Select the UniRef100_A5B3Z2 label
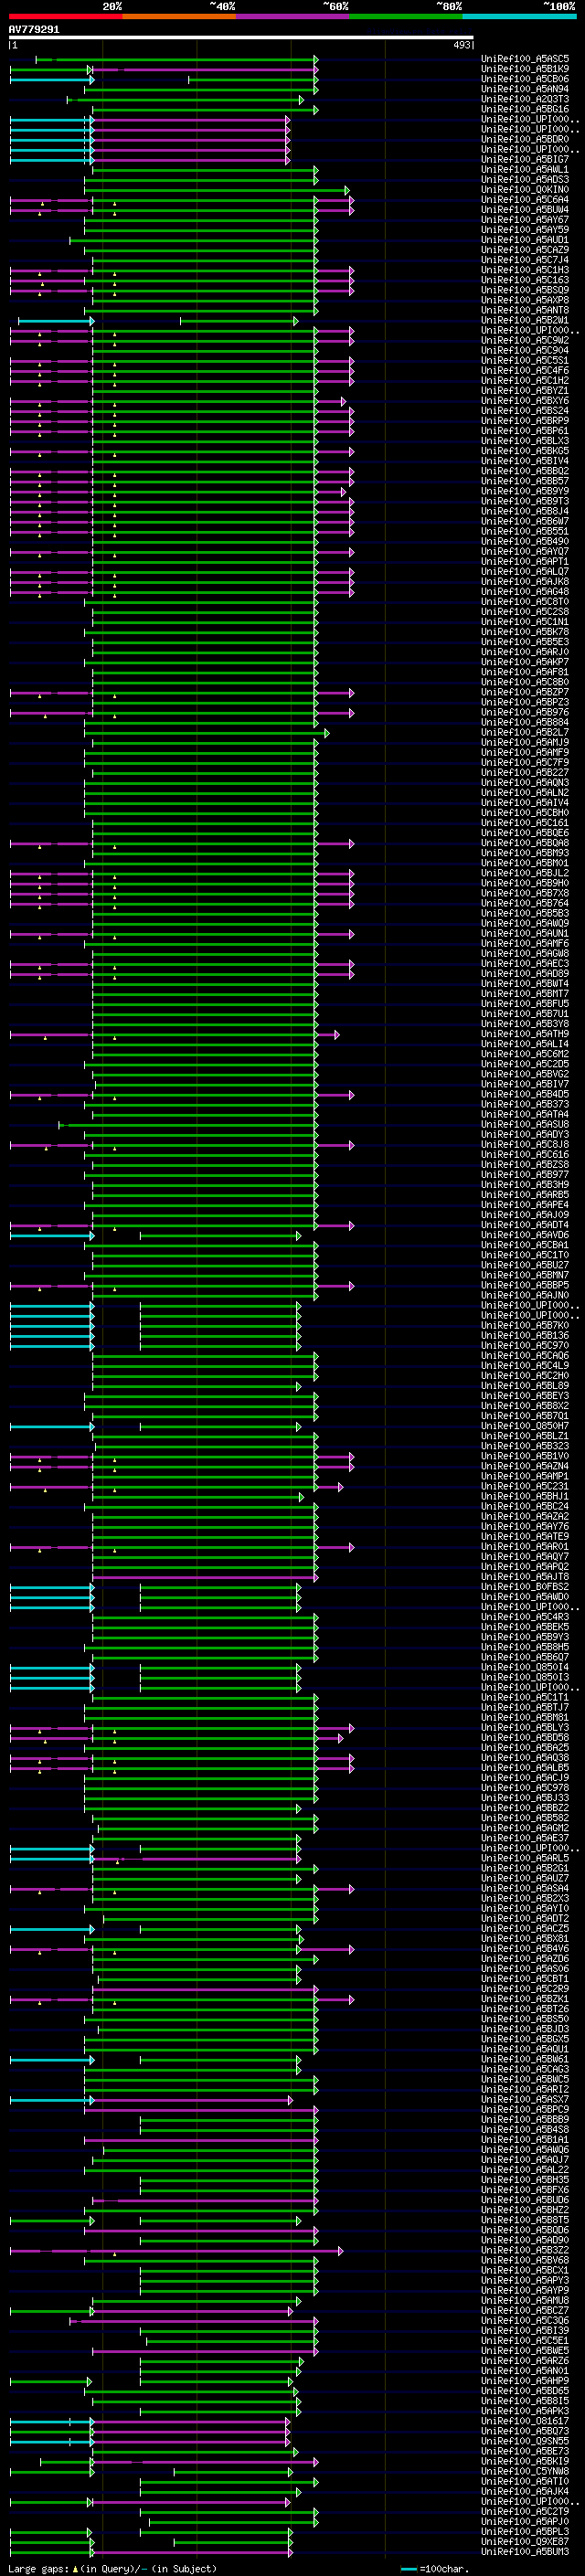Image resolution: width=585 pixels, height=2576 pixels. (525, 2250)
